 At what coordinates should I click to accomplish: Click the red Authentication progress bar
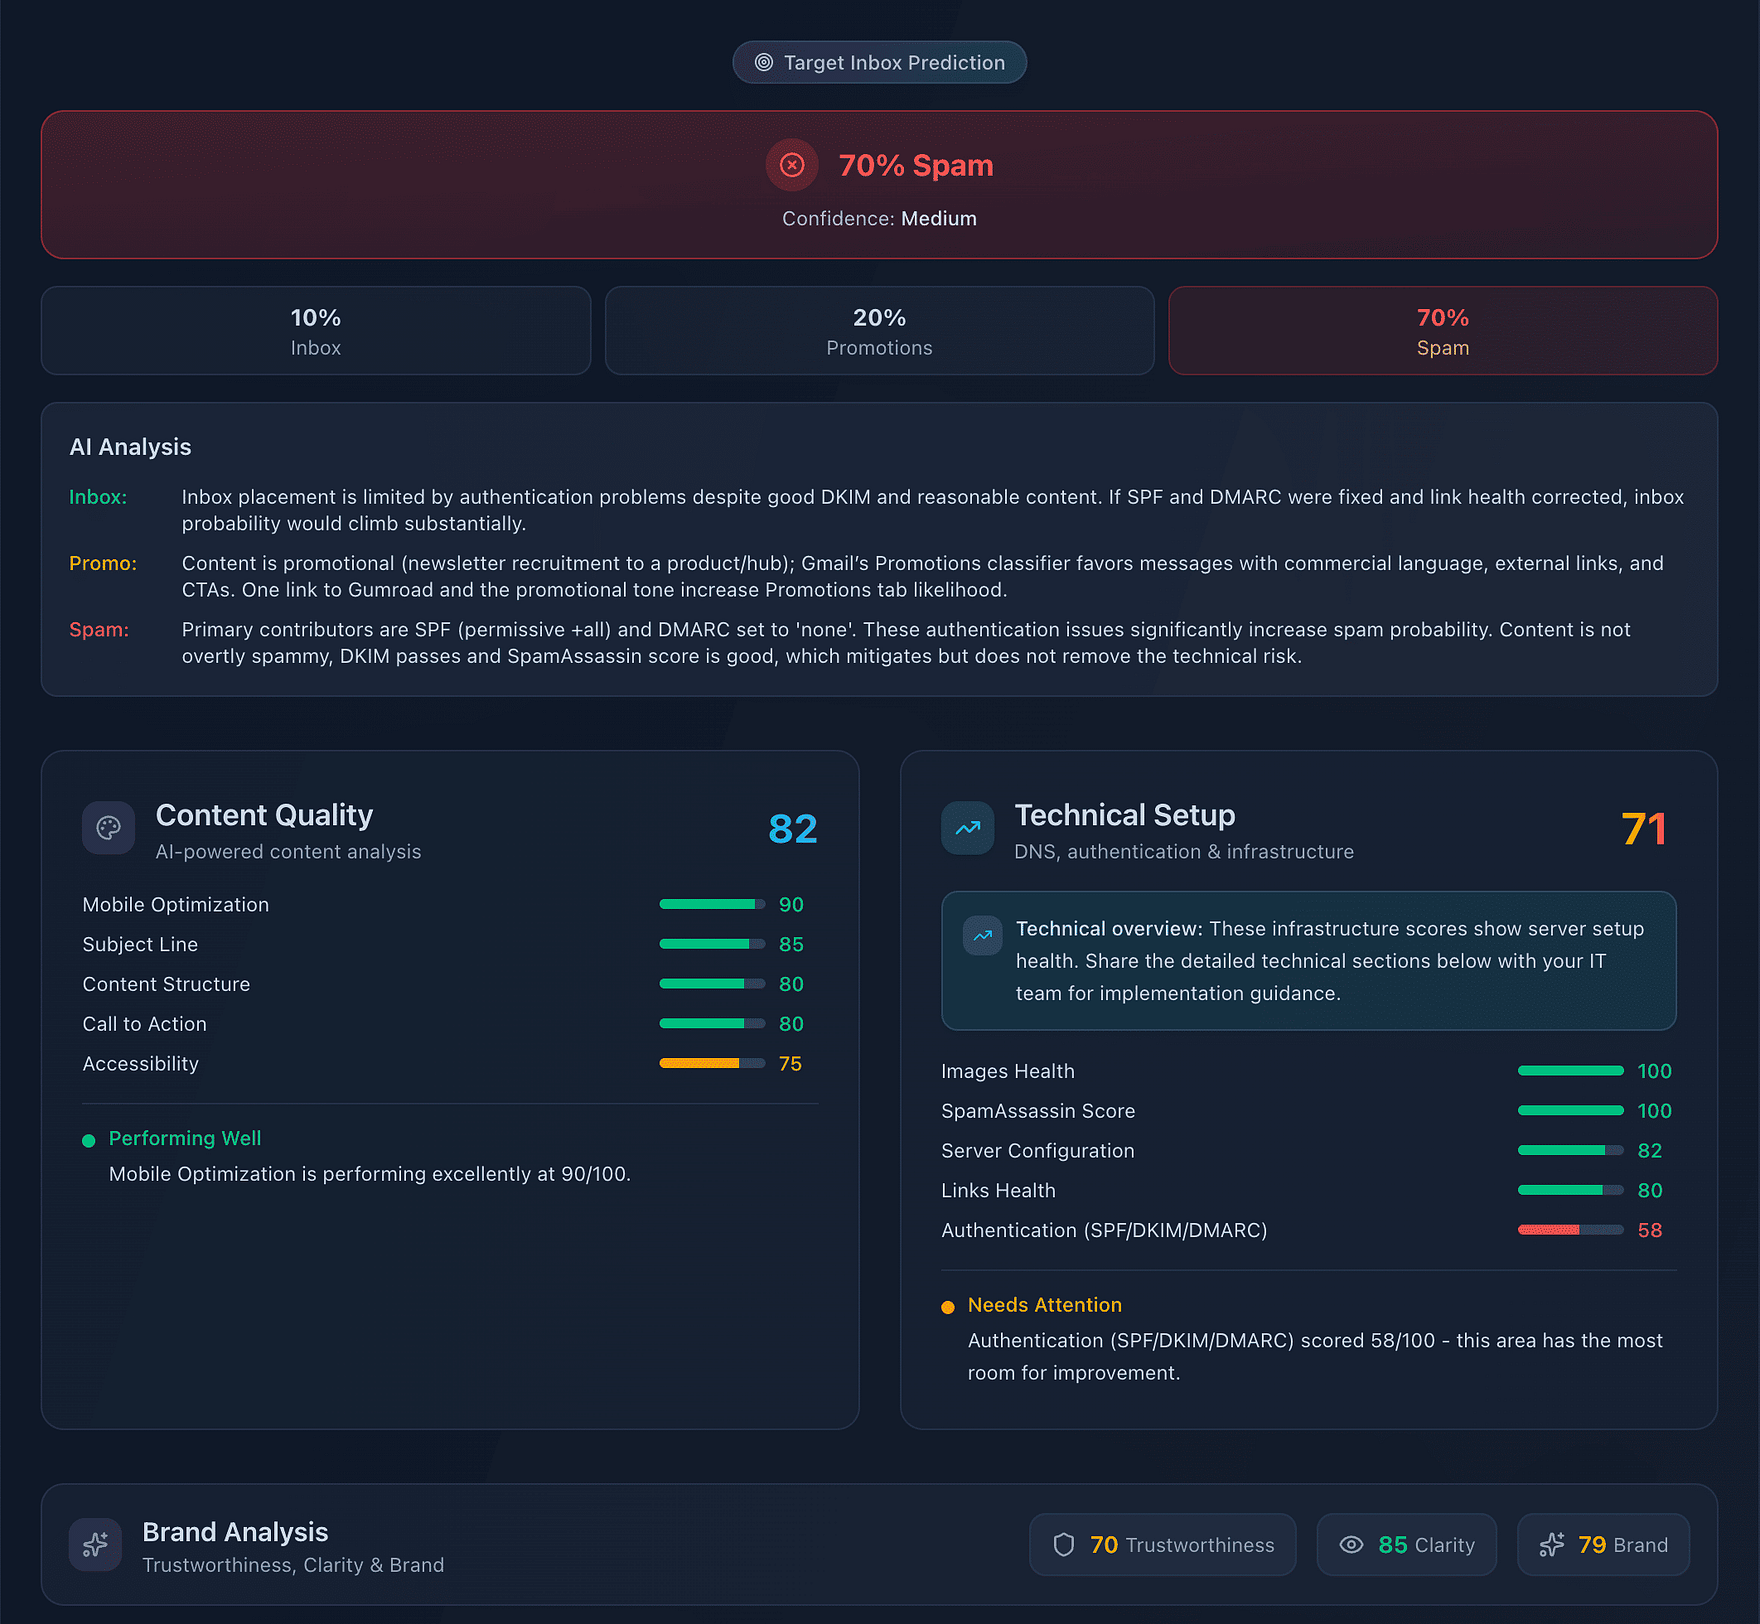coord(1571,1230)
